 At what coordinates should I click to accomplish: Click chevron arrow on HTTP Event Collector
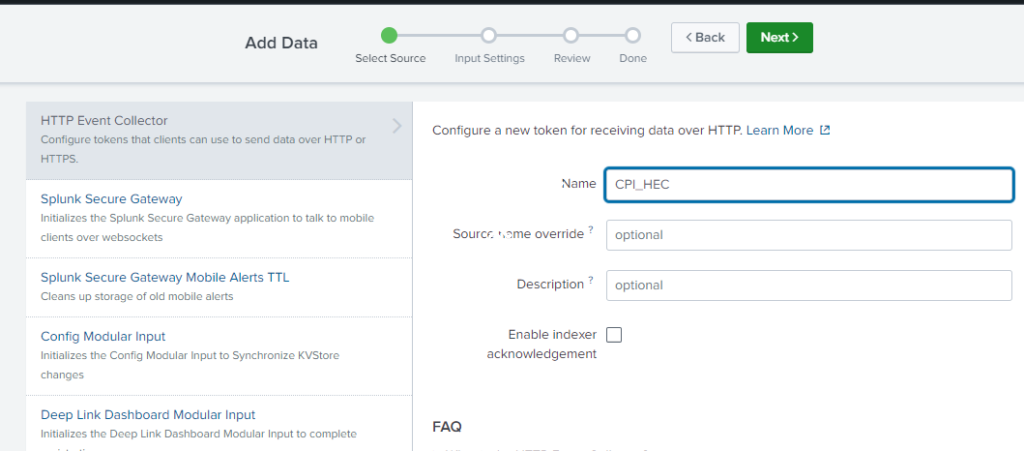coord(397,126)
